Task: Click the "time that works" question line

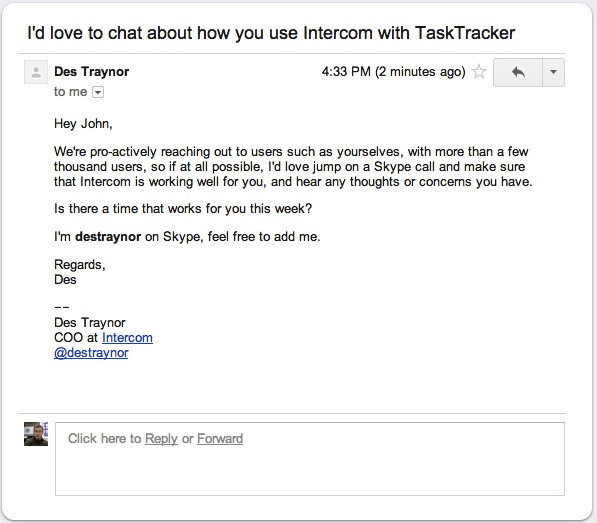Action: [183, 209]
